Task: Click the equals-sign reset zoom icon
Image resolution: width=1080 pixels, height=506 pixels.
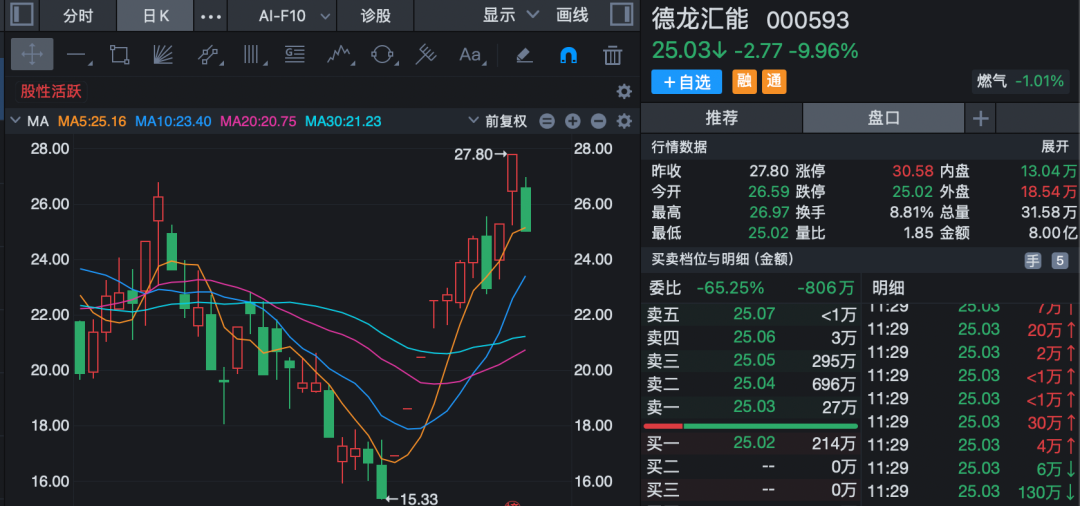Action: (x=547, y=122)
